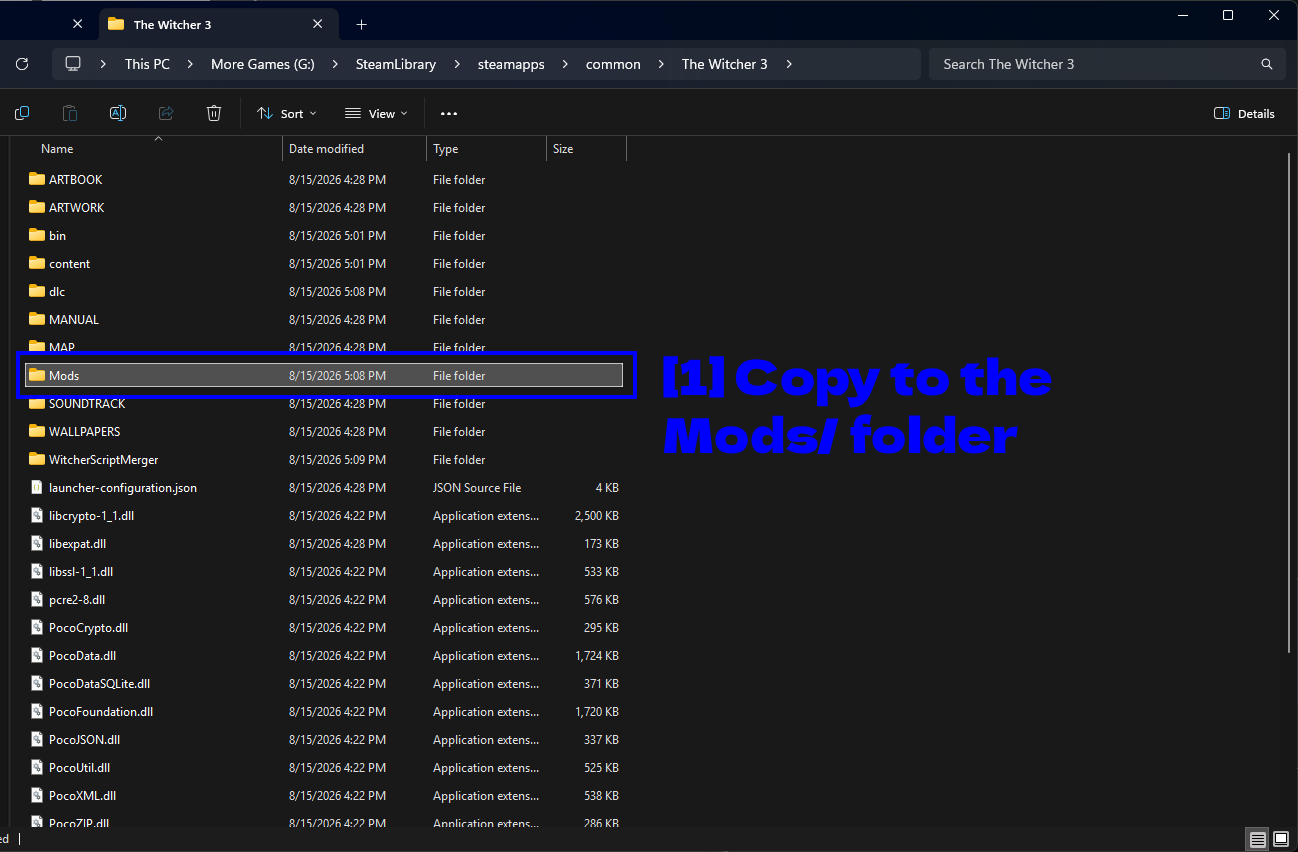Close the Witcher 3 tab
1298x852 pixels.
318,24
